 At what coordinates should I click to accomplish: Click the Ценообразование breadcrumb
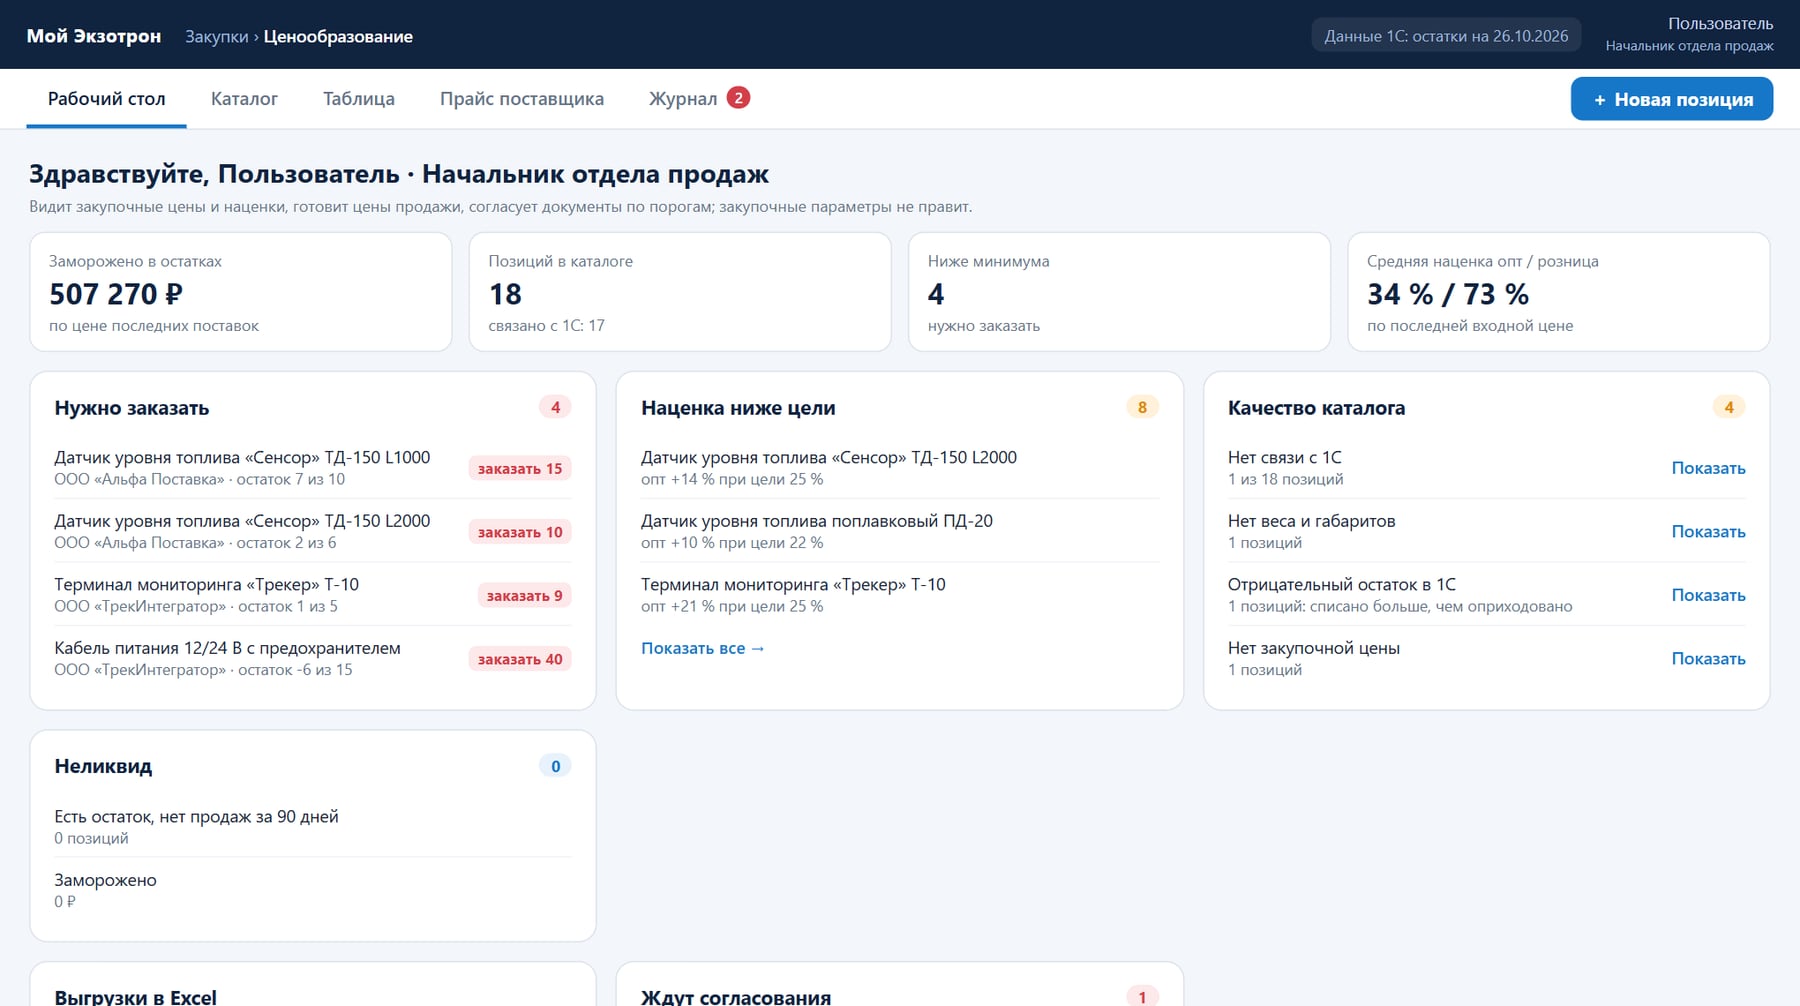click(338, 37)
